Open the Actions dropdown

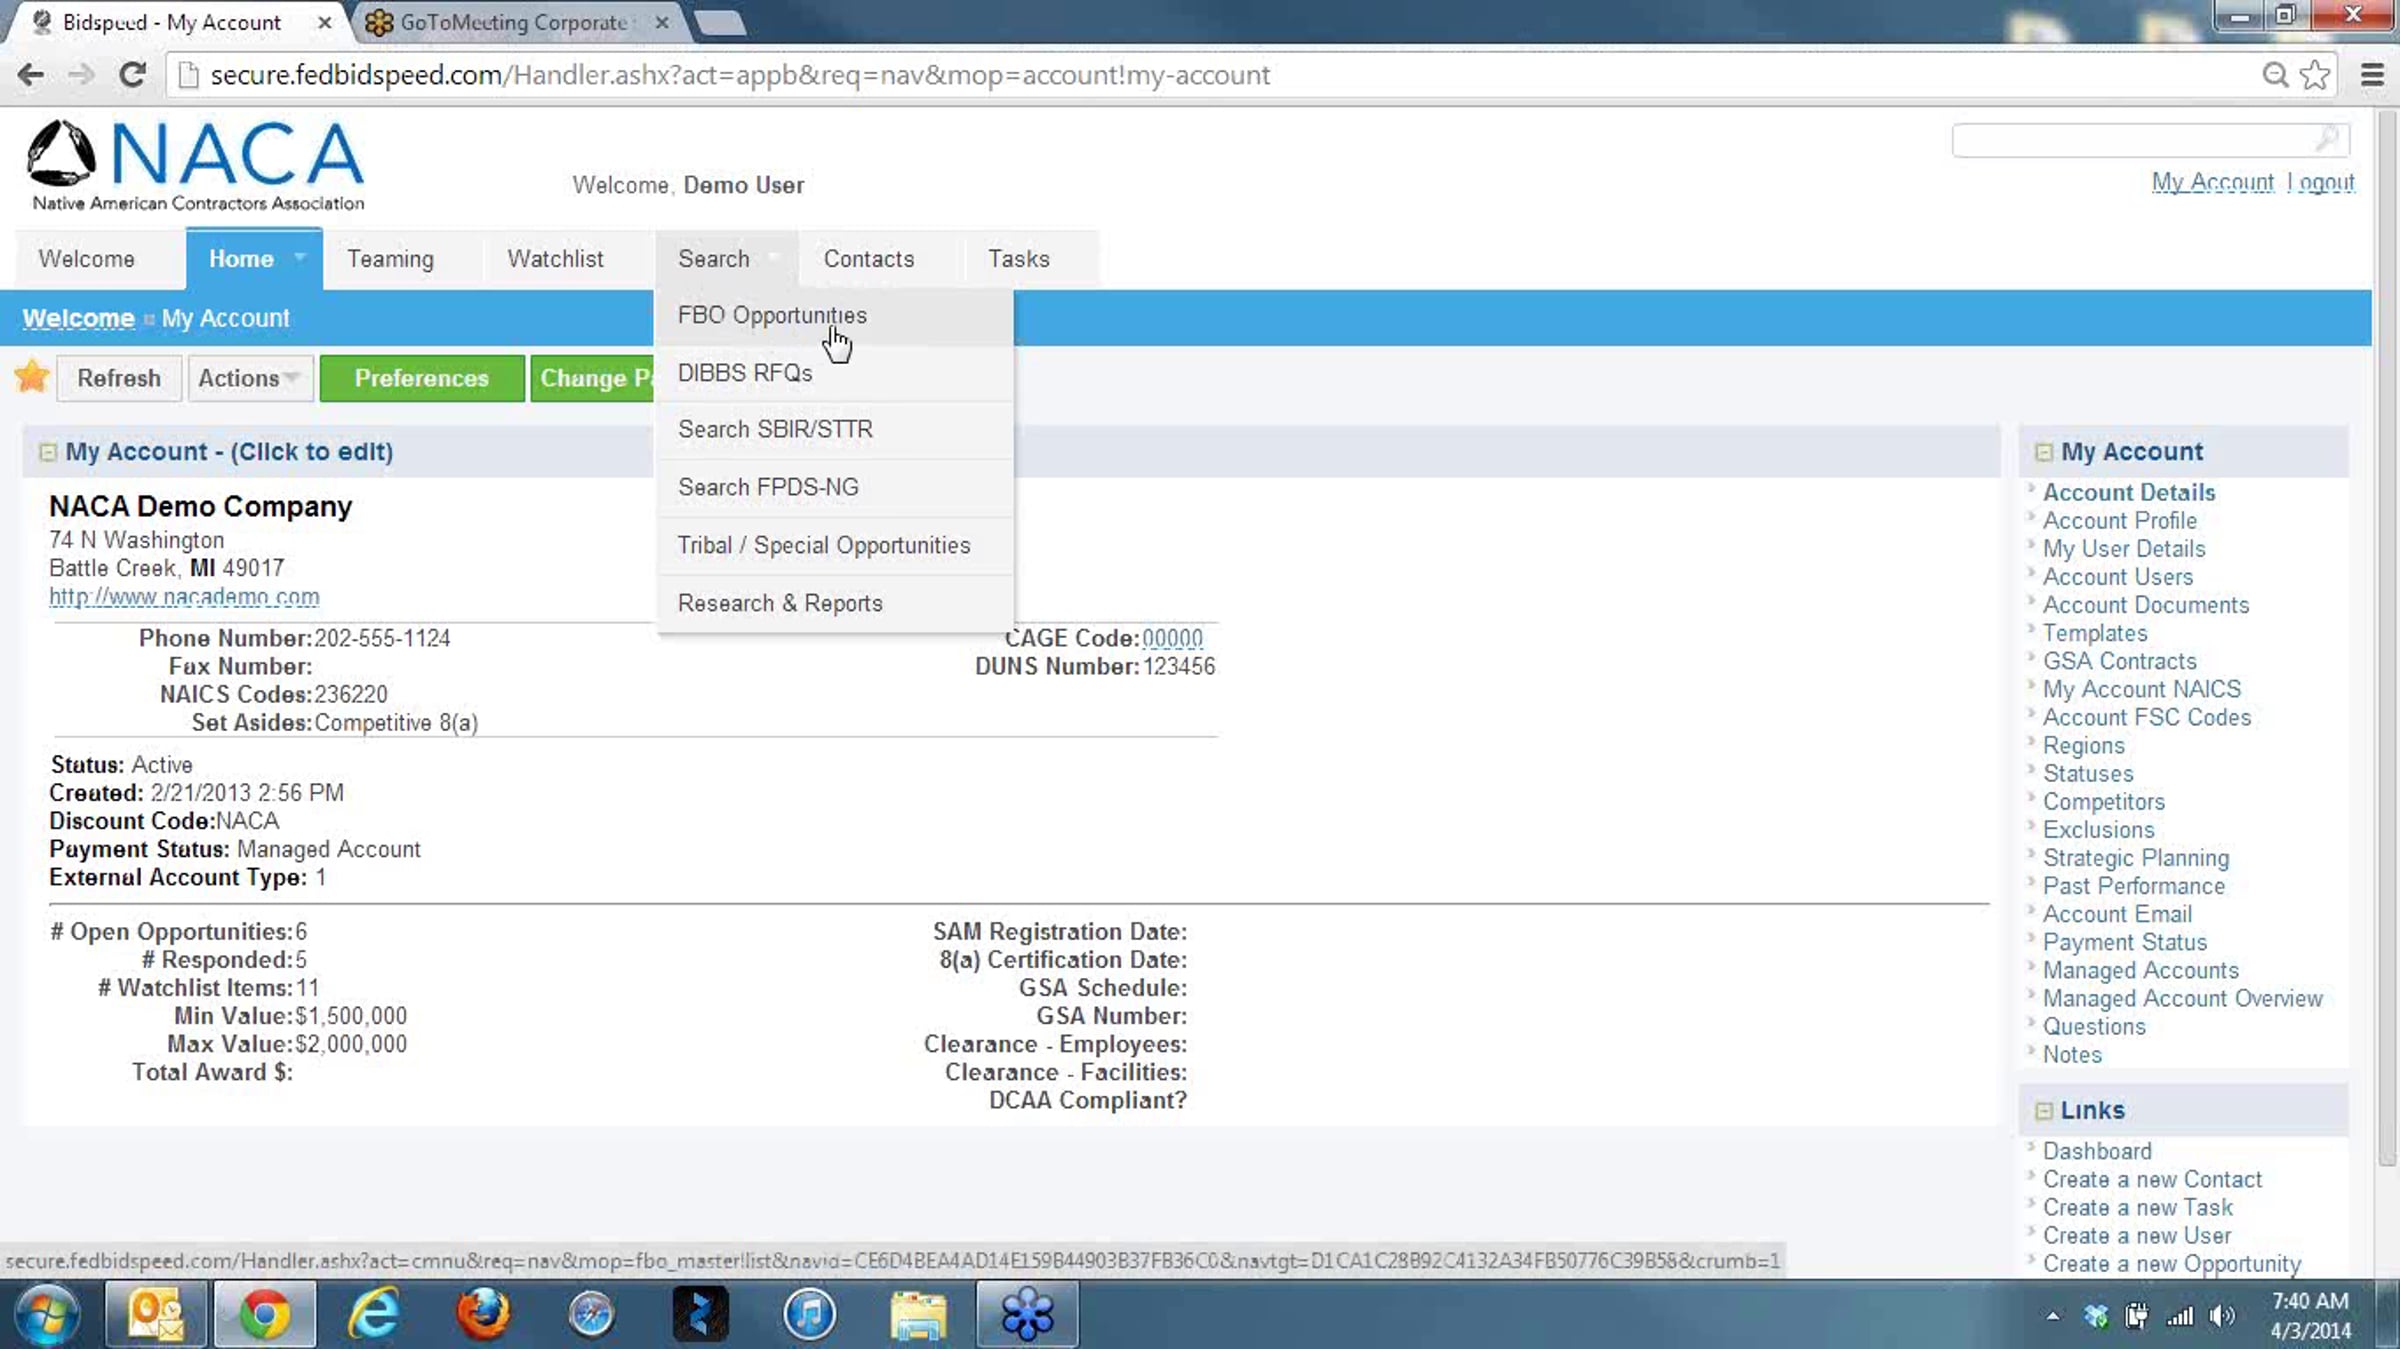click(x=250, y=378)
